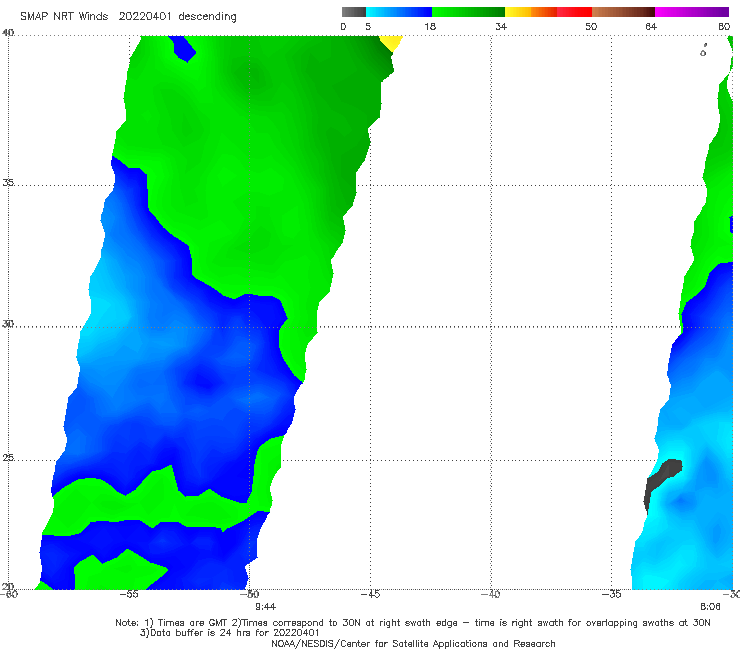Click the swath time label '9:44'

(x=266, y=607)
